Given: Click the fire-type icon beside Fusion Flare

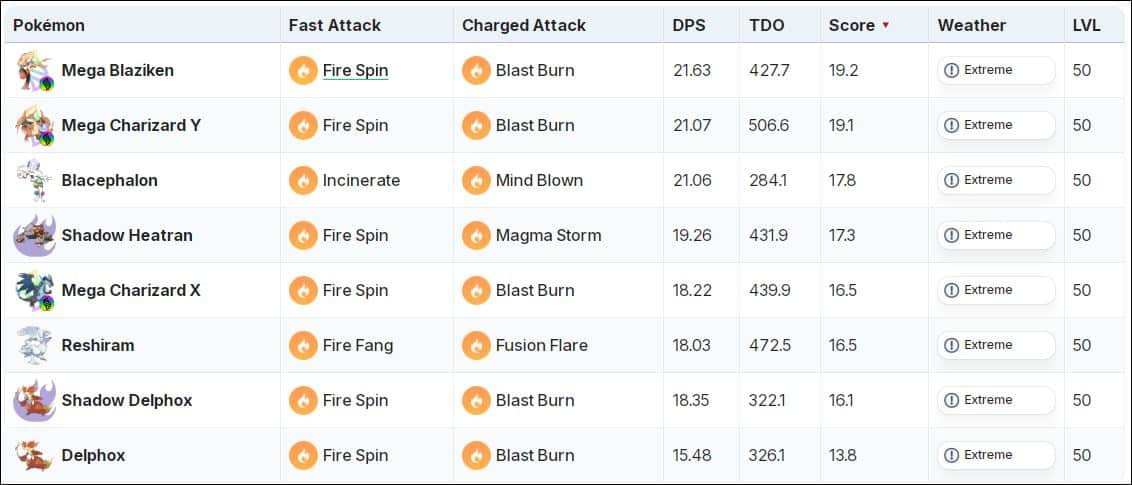Looking at the screenshot, I should click(x=475, y=346).
